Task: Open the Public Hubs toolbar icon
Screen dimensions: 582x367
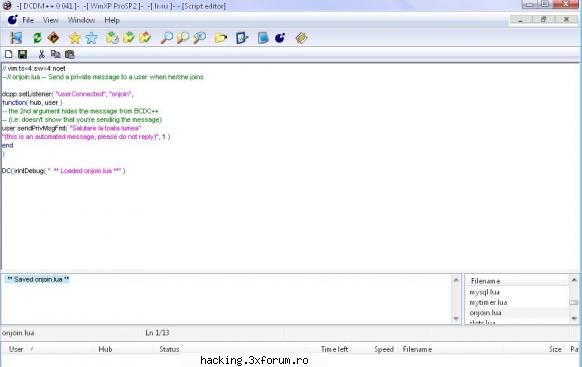Action: (16, 38)
